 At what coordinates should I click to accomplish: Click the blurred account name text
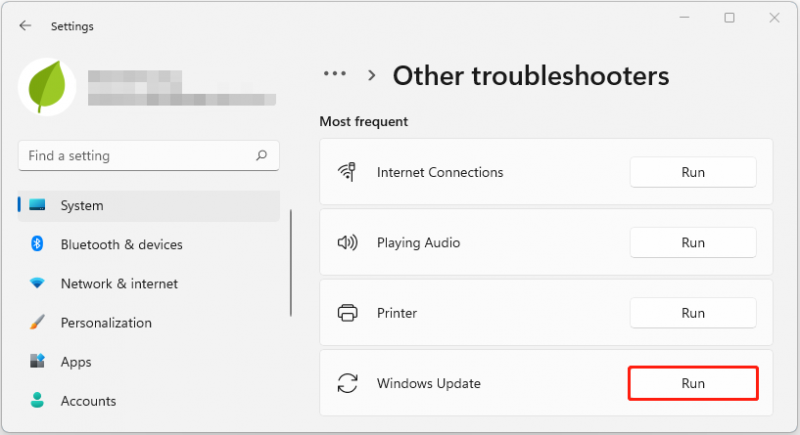182,88
